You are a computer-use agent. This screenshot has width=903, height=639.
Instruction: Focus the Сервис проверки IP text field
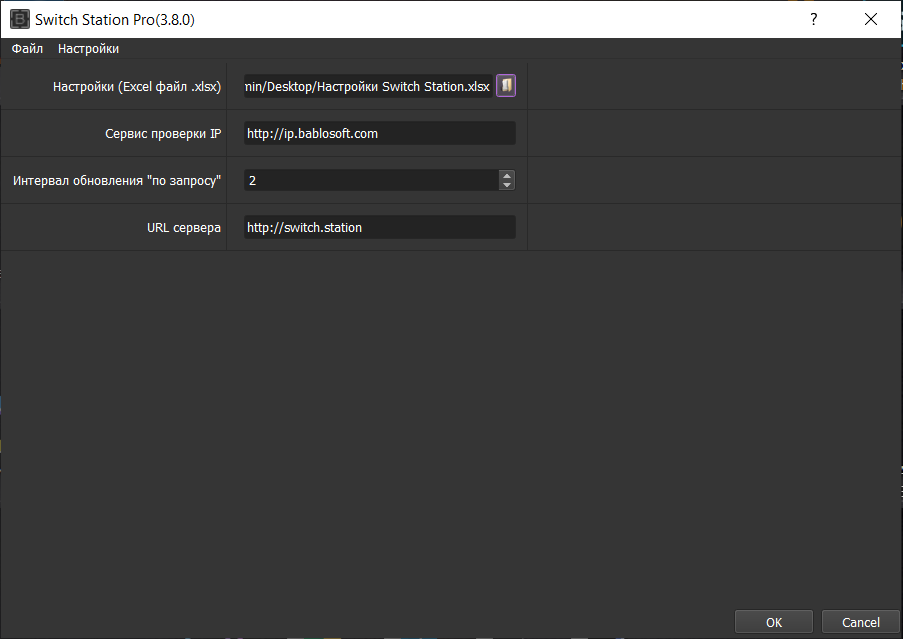tap(379, 133)
